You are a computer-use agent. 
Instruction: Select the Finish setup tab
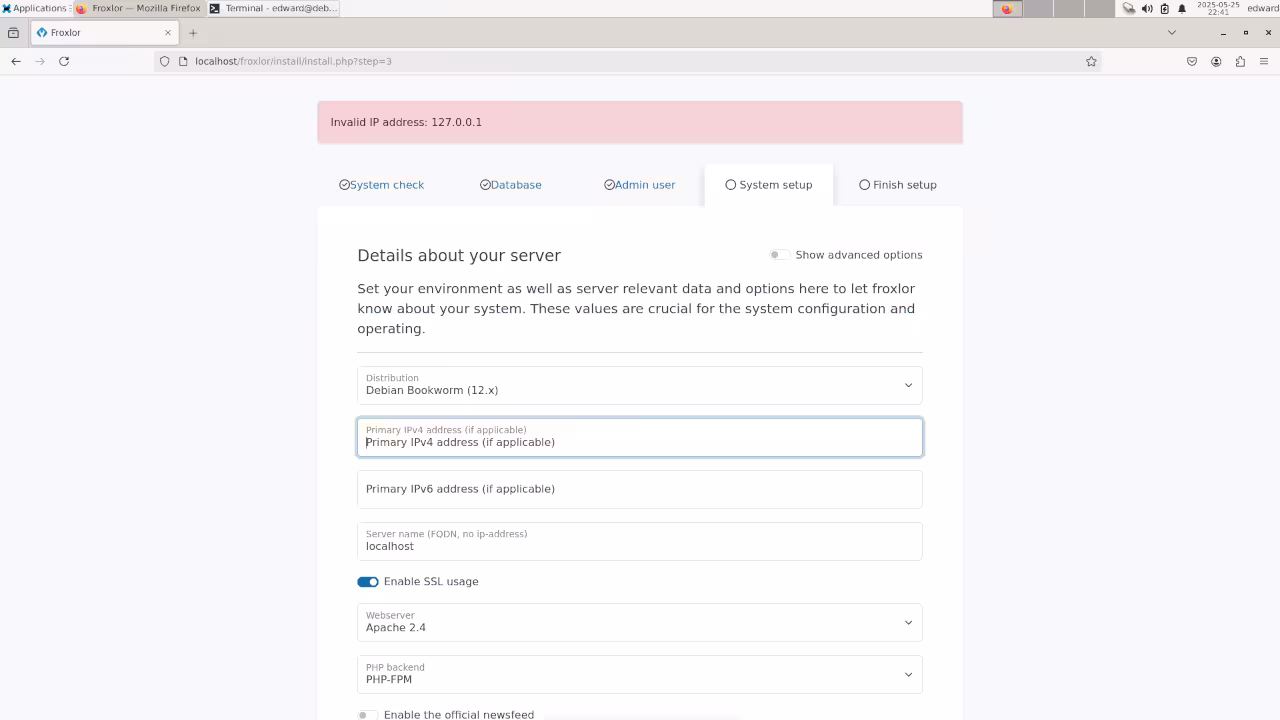[x=898, y=185]
